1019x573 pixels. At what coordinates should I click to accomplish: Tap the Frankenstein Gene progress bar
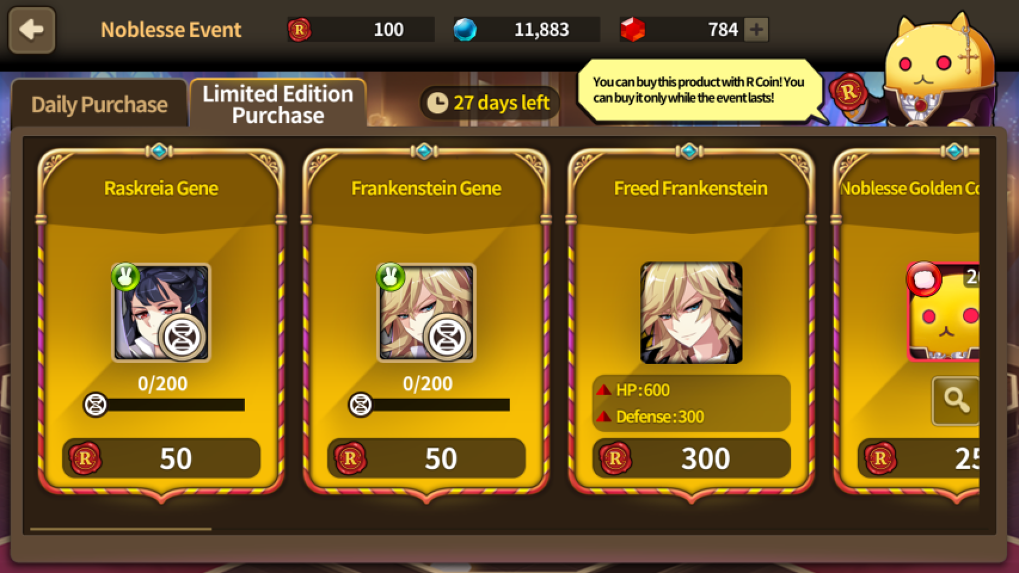(x=430, y=405)
